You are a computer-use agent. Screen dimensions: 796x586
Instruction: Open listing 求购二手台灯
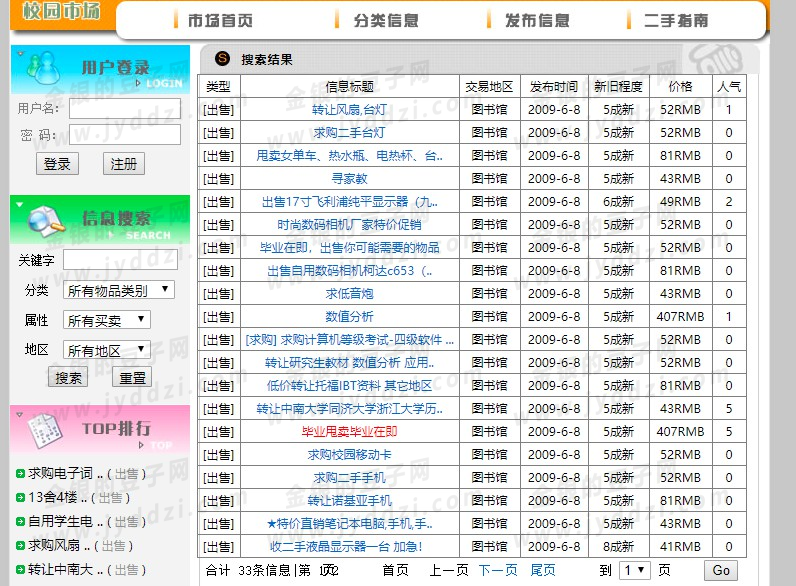click(349, 133)
